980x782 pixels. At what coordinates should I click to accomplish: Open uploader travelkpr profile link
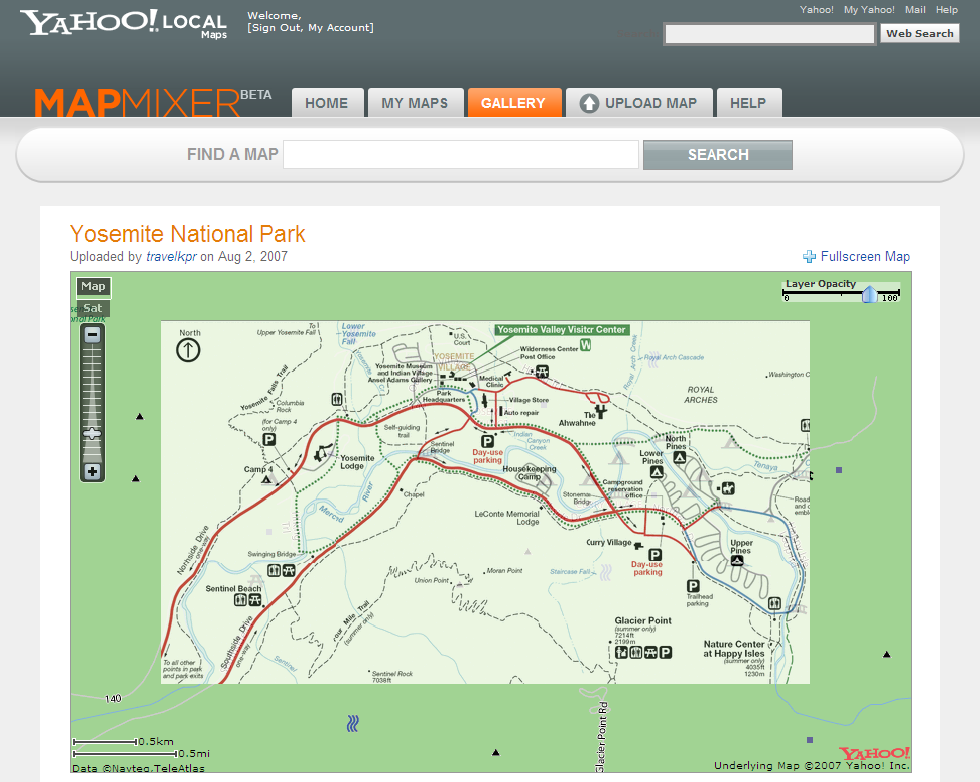tap(171, 256)
